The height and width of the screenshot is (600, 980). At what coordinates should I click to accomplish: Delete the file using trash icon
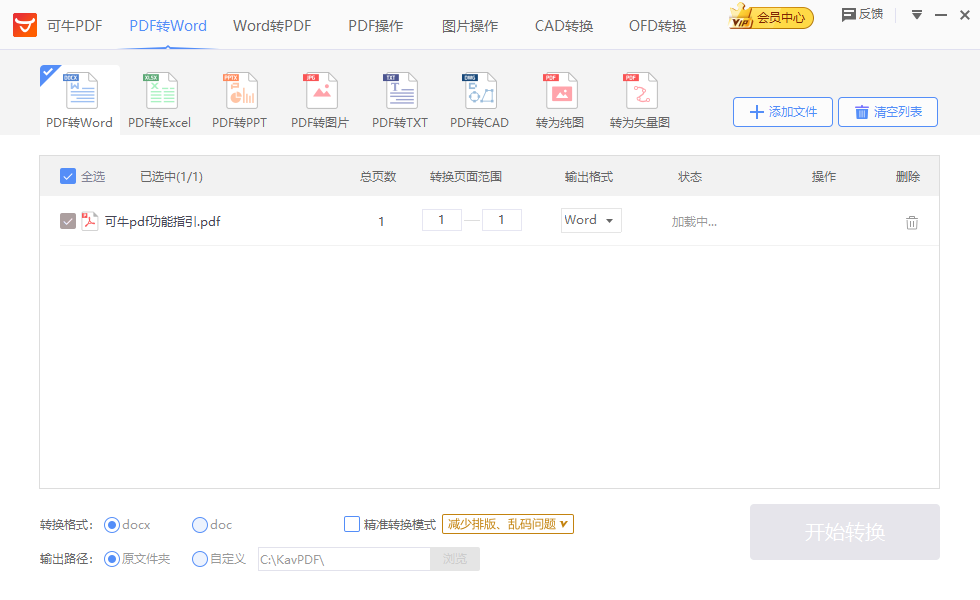coord(912,222)
